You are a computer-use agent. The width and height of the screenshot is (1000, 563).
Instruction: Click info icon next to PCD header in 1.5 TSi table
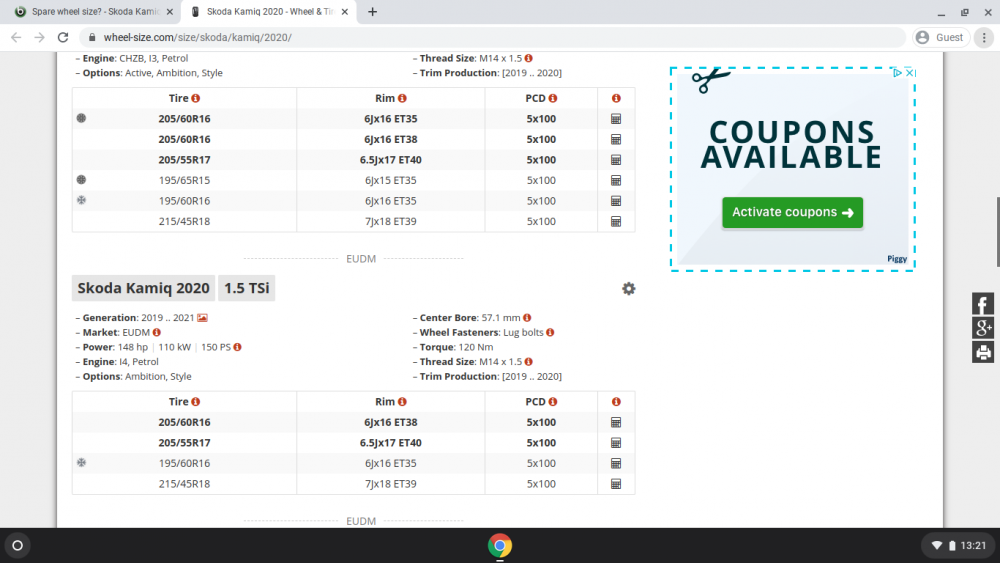point(553,402)
